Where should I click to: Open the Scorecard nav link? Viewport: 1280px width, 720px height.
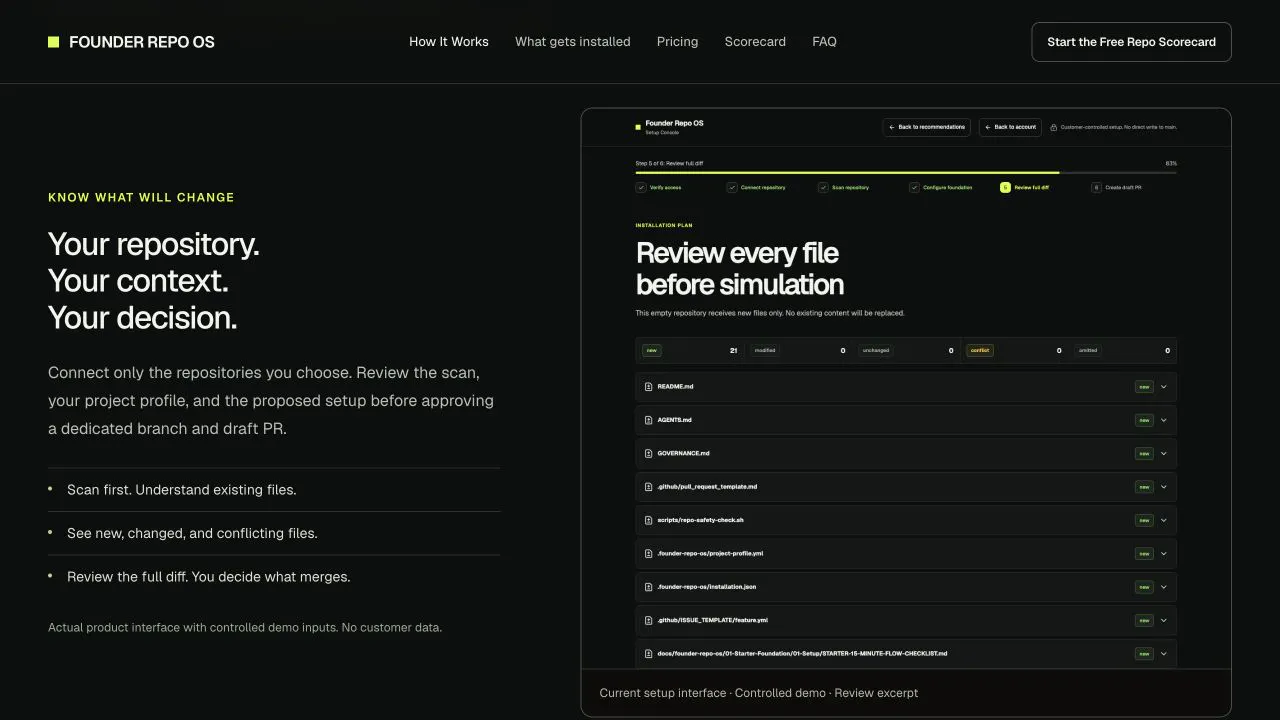pyautogui.click(x=755, y=42)
